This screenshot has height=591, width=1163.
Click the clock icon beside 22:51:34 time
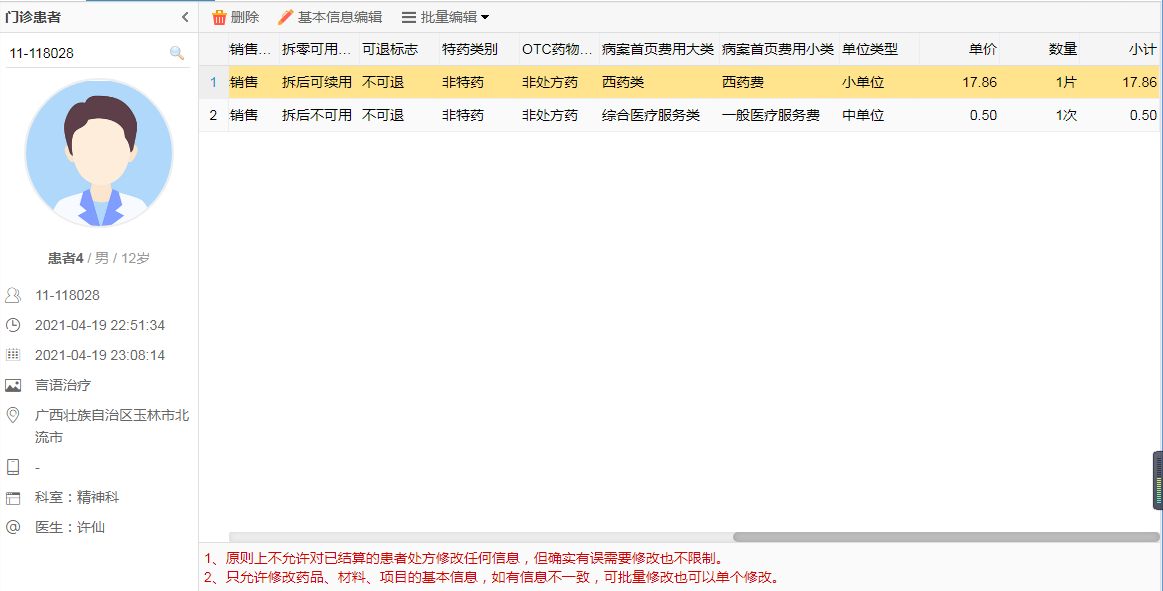(x=13, y=325)
